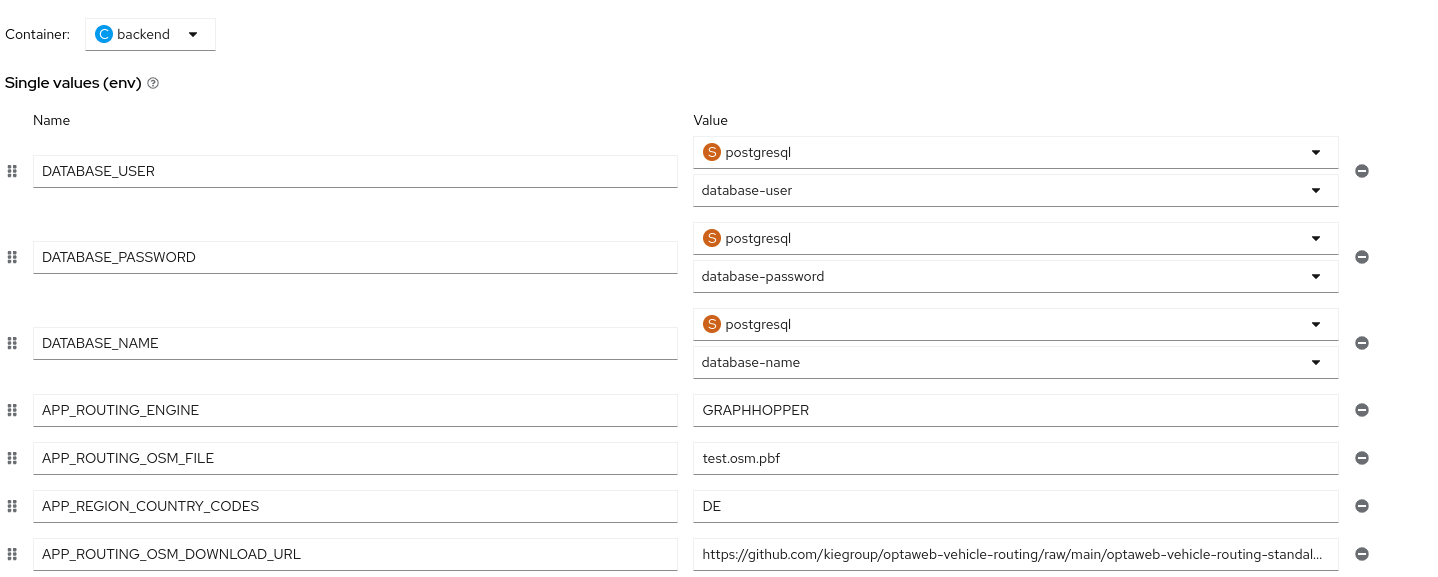Viewport: 1438px width, 577px height.
Task: Click the OSM download URL value field
Action: (x=1015, y=554)
